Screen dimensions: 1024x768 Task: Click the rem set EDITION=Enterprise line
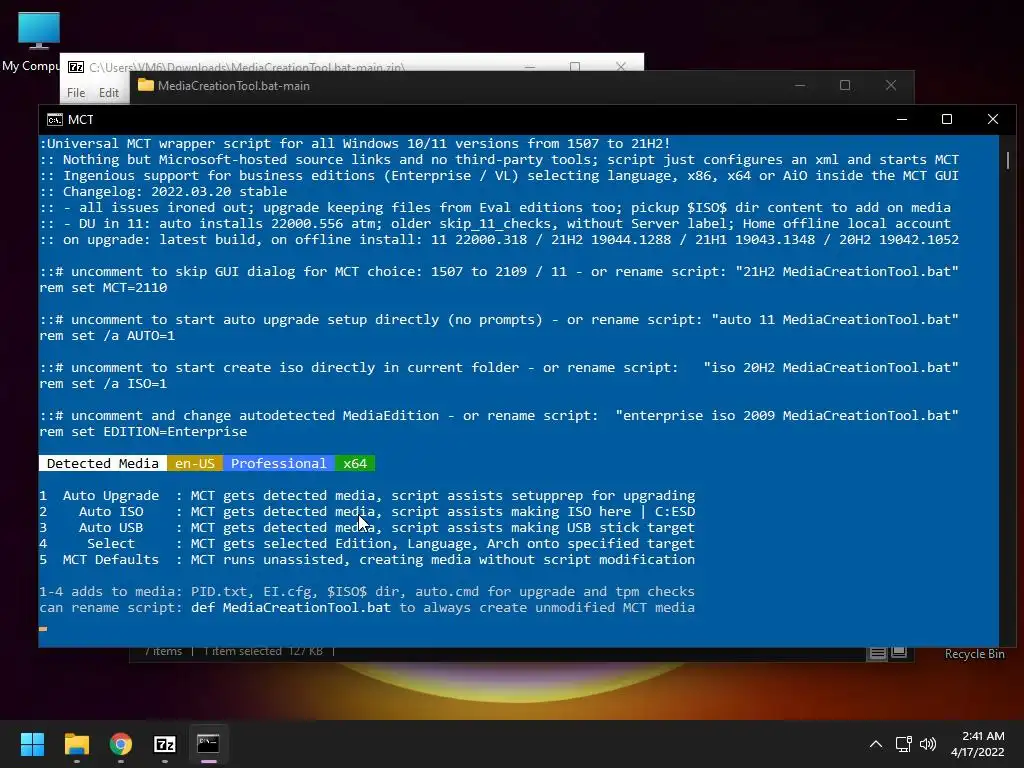coord(143,432)
